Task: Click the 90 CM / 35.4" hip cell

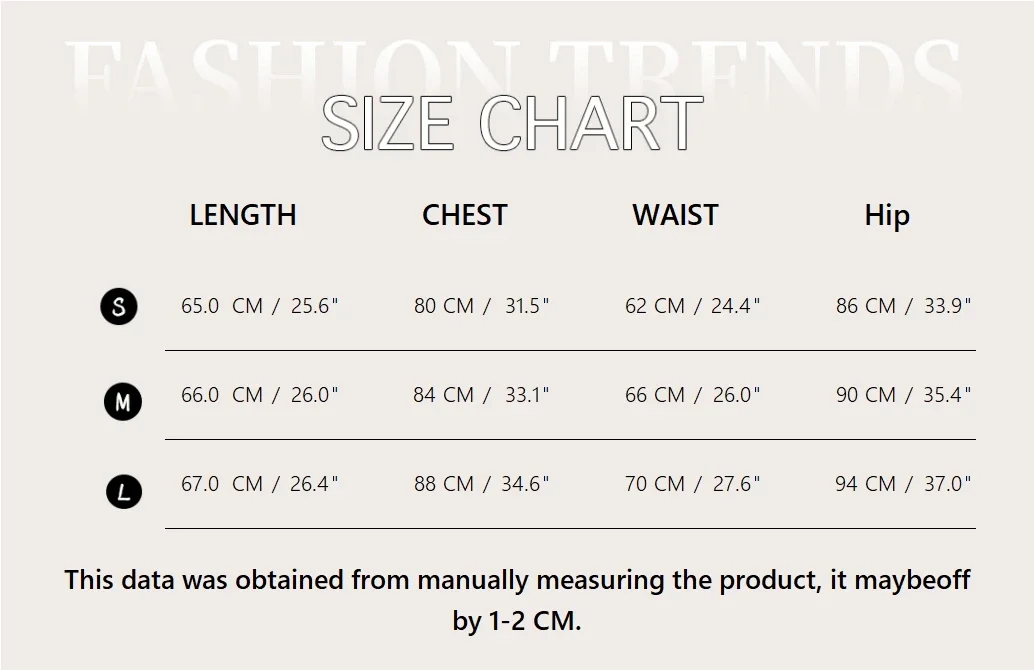Action: [x=904, y=395]
